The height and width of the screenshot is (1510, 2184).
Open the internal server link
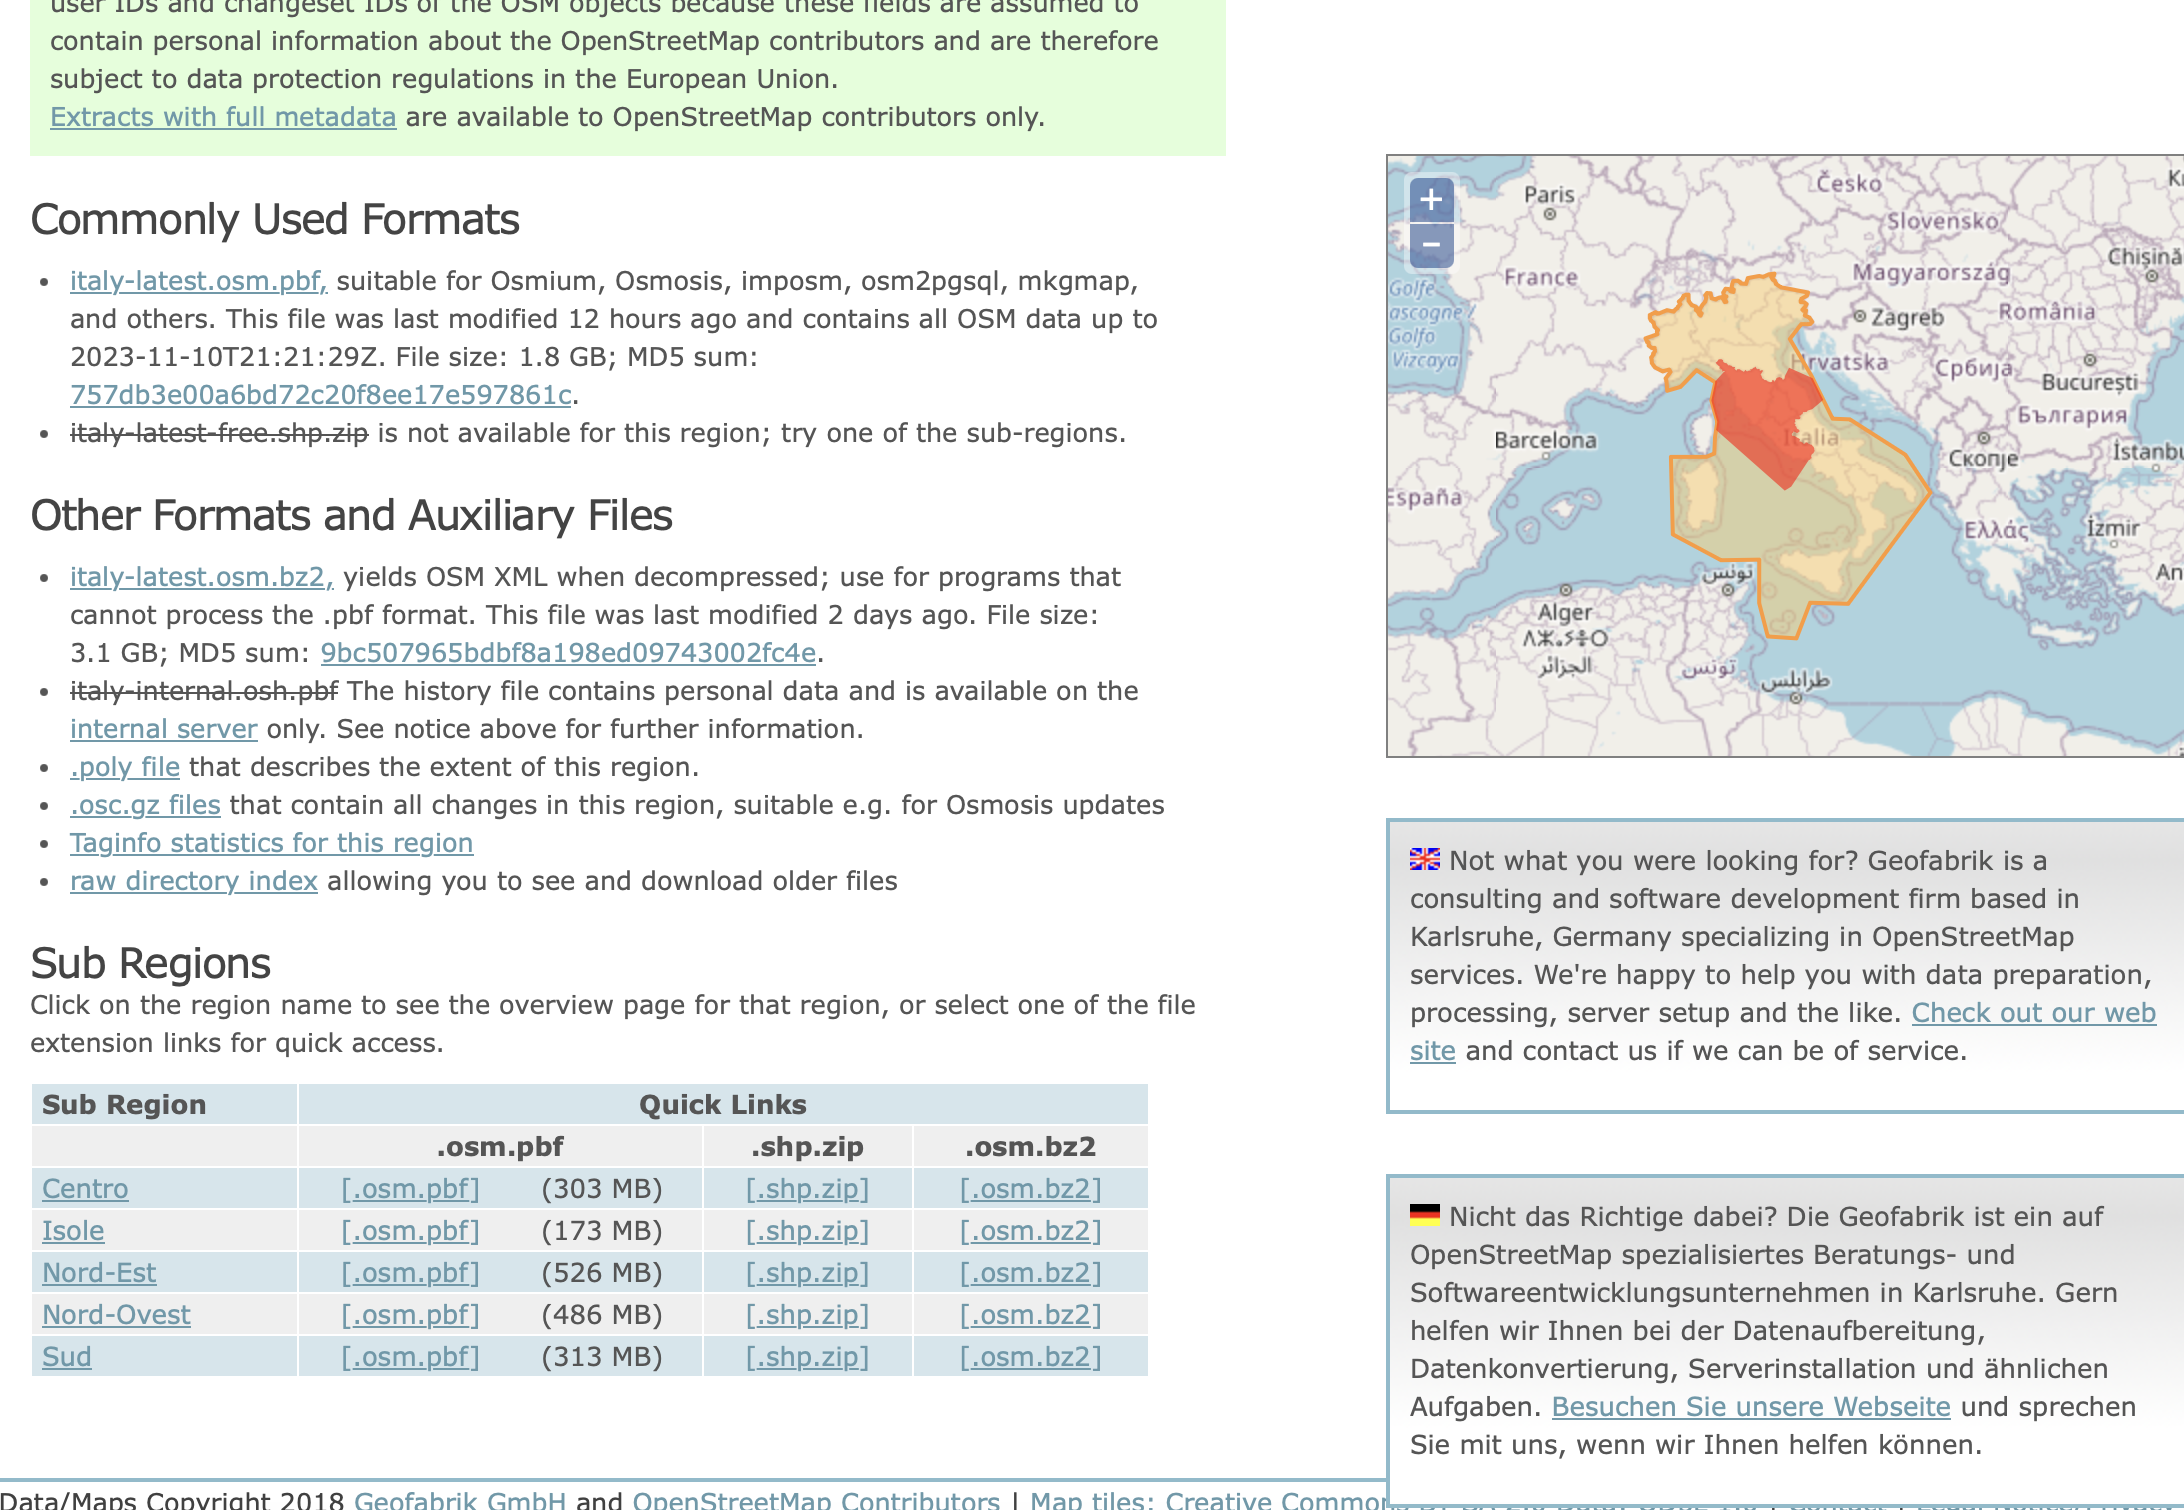[x=163, y=729]
